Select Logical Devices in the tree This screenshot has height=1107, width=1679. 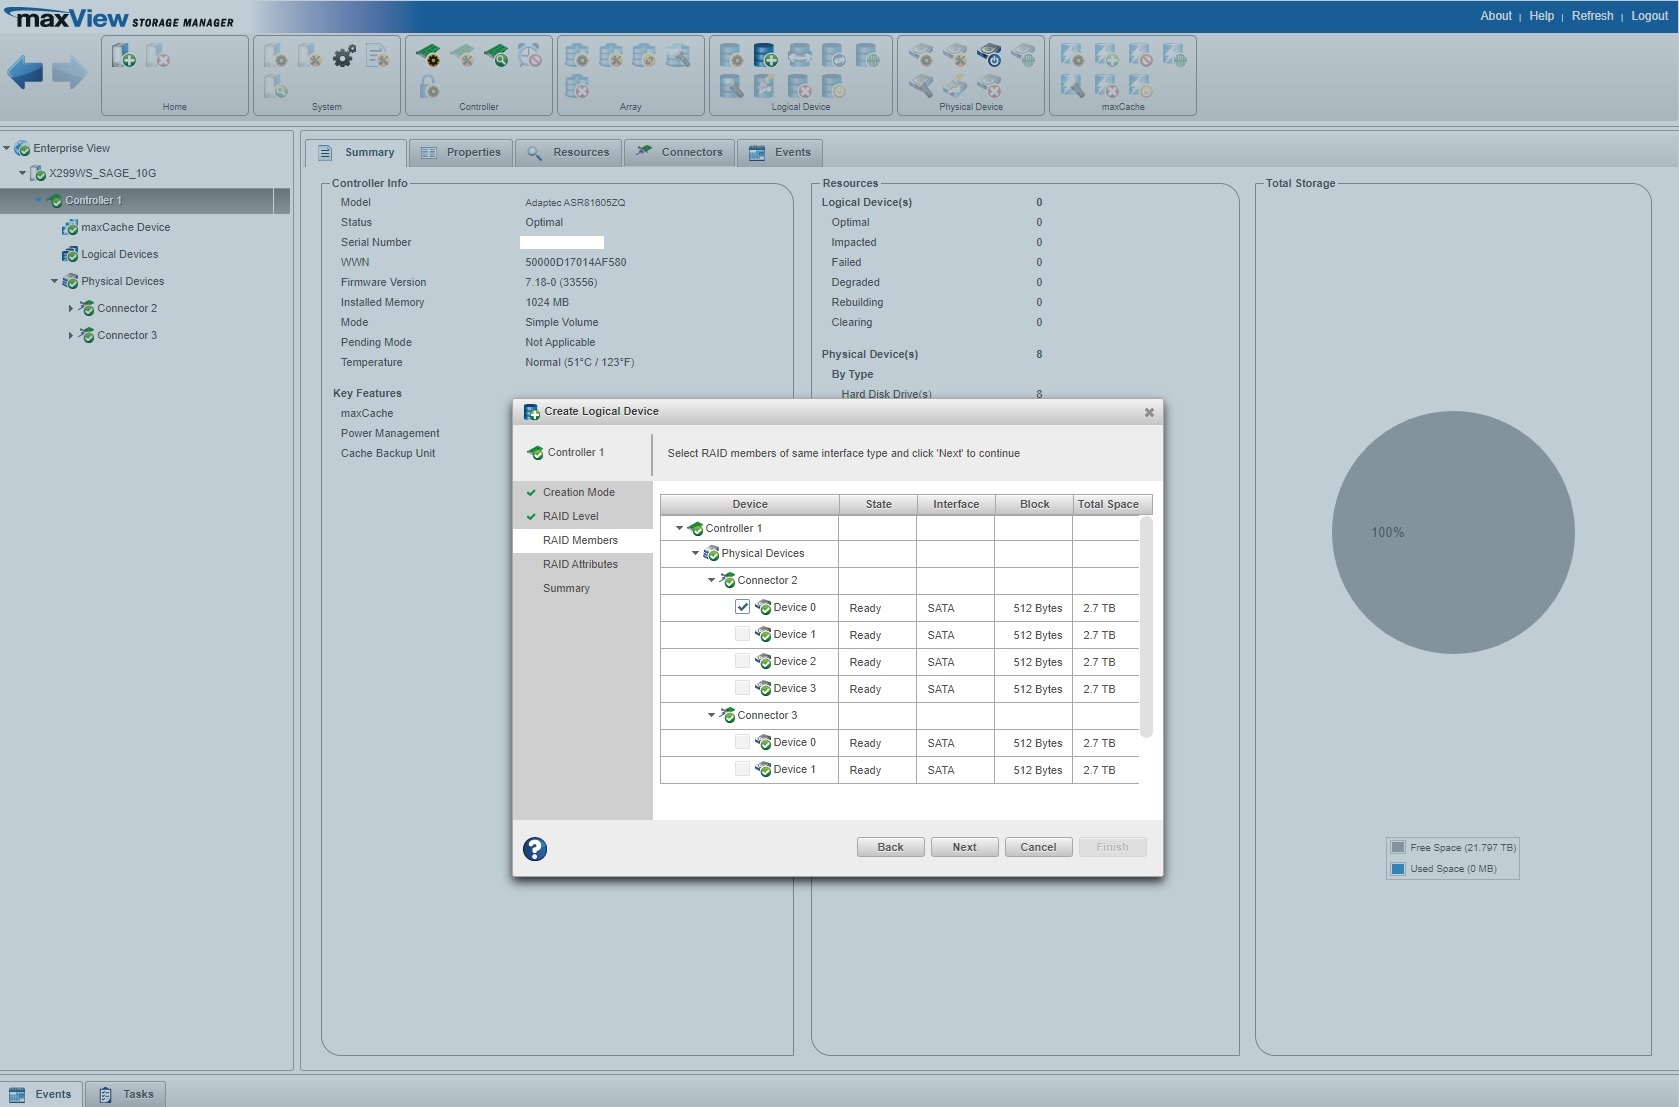[119, 254]
